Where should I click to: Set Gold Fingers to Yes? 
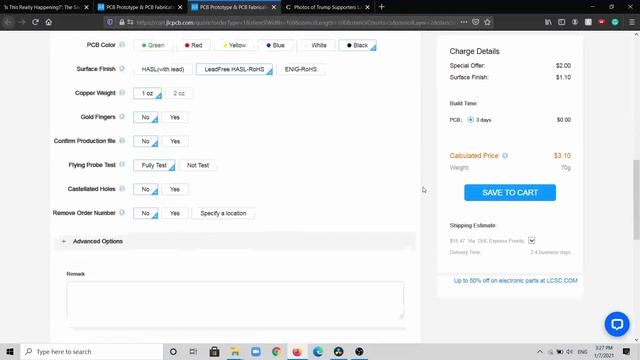(175, 117)
